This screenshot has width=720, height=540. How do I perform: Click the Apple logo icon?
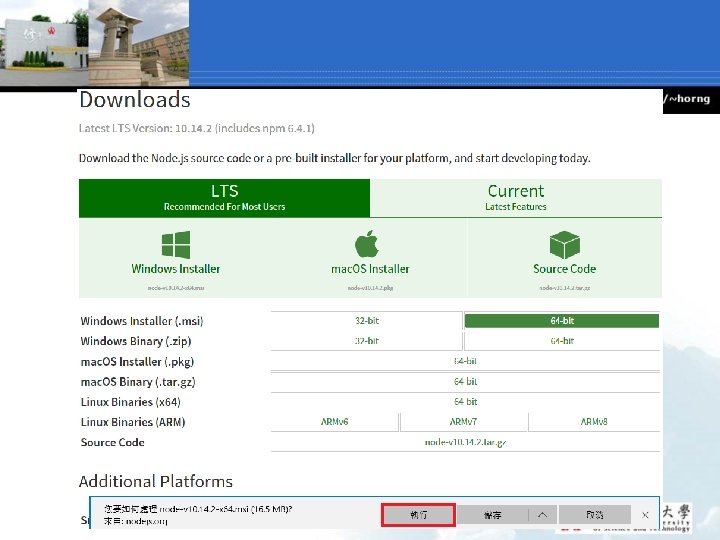pos(366,244)
